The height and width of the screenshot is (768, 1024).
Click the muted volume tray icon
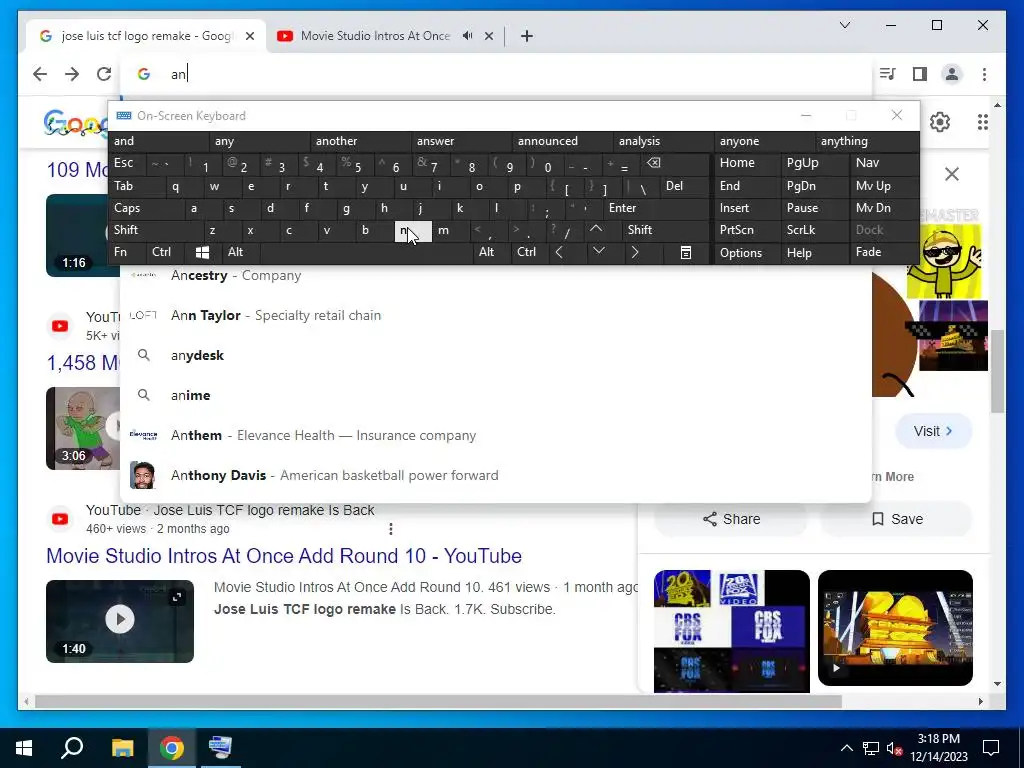[x=894, y=748]
